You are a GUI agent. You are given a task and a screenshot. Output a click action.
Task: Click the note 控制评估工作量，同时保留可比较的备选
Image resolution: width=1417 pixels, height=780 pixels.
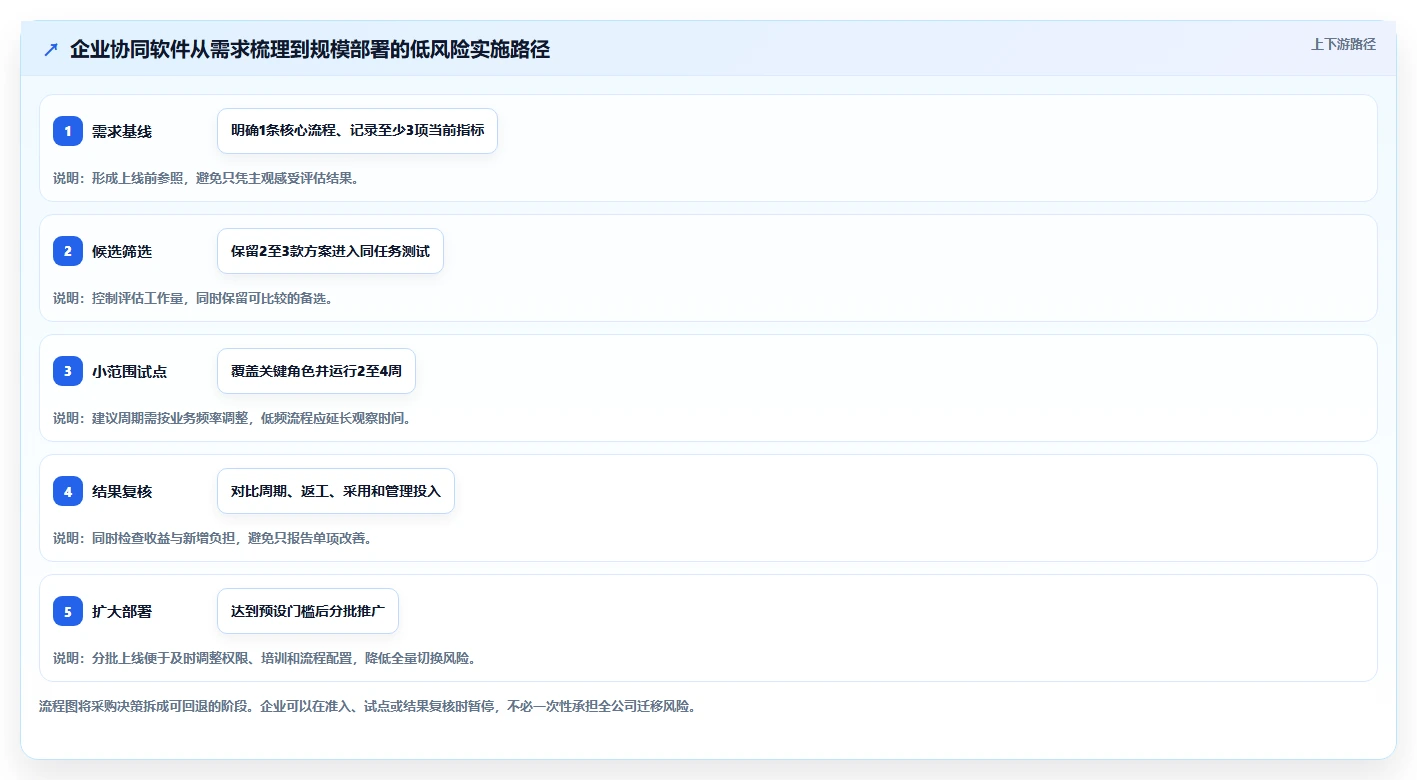[192, 298]
